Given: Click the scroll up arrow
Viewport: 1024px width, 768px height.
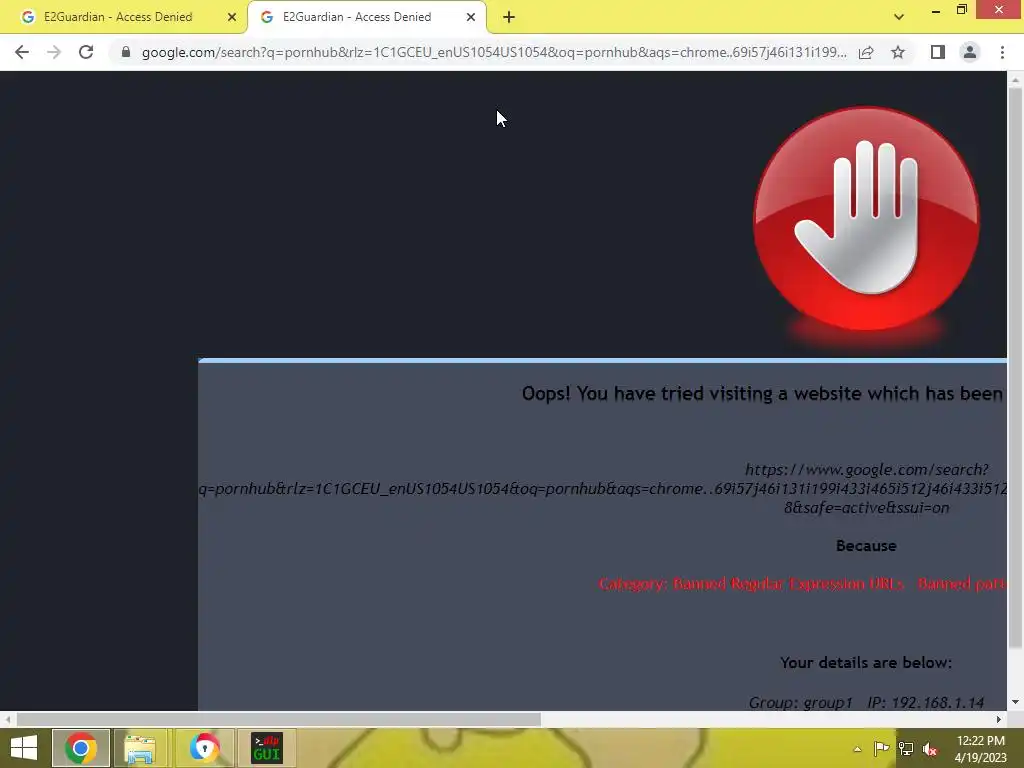Looking at the screenshot, I should (1015, 80).
